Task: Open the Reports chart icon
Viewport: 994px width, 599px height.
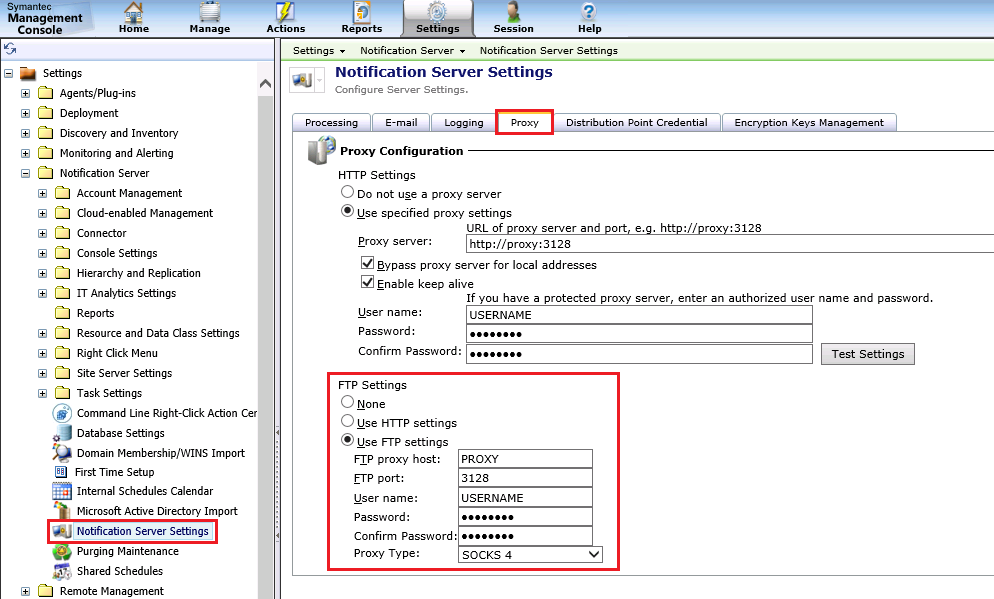Action: click(361, 12)
